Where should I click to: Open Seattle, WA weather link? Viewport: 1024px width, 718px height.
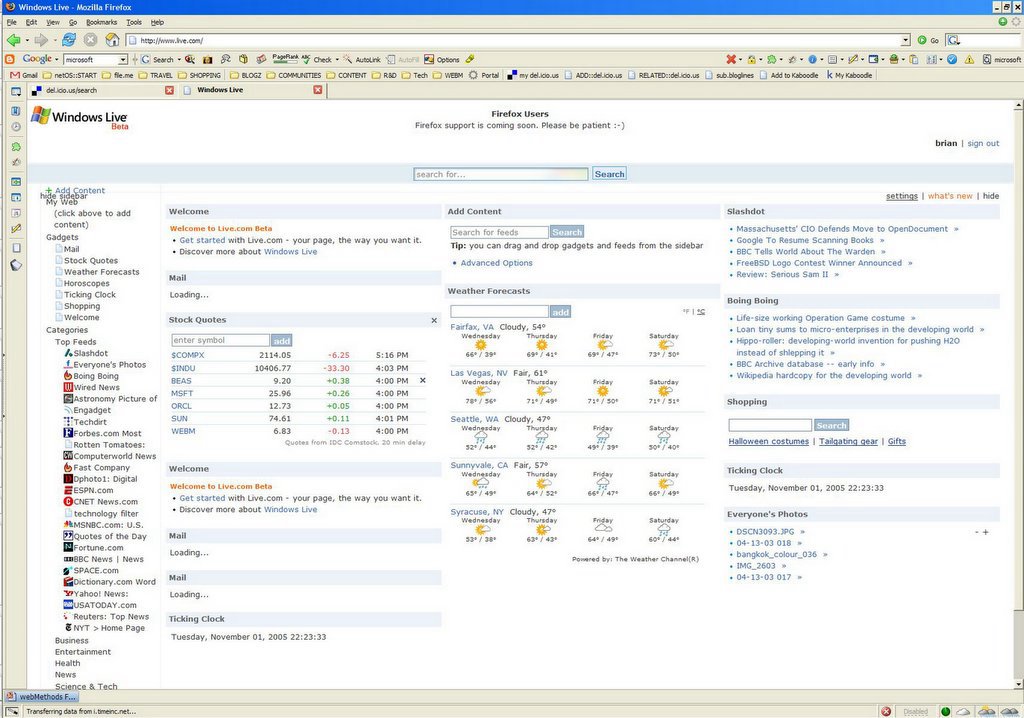(x=474, y=419)
